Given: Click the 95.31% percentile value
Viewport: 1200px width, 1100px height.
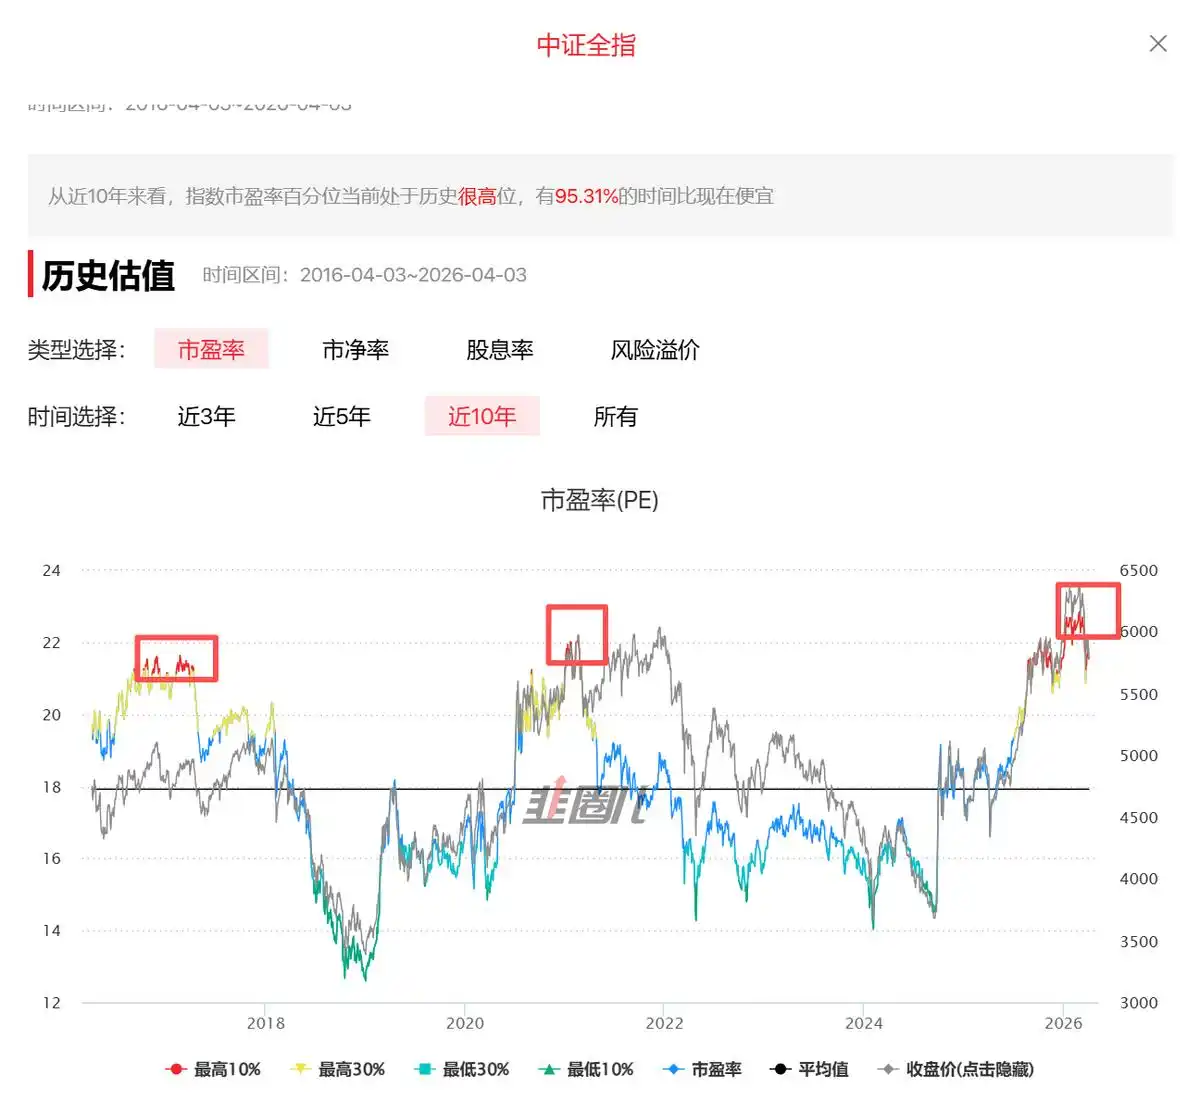Looking at the screenshot, I should pyautogui.click(x=586, y=196).
